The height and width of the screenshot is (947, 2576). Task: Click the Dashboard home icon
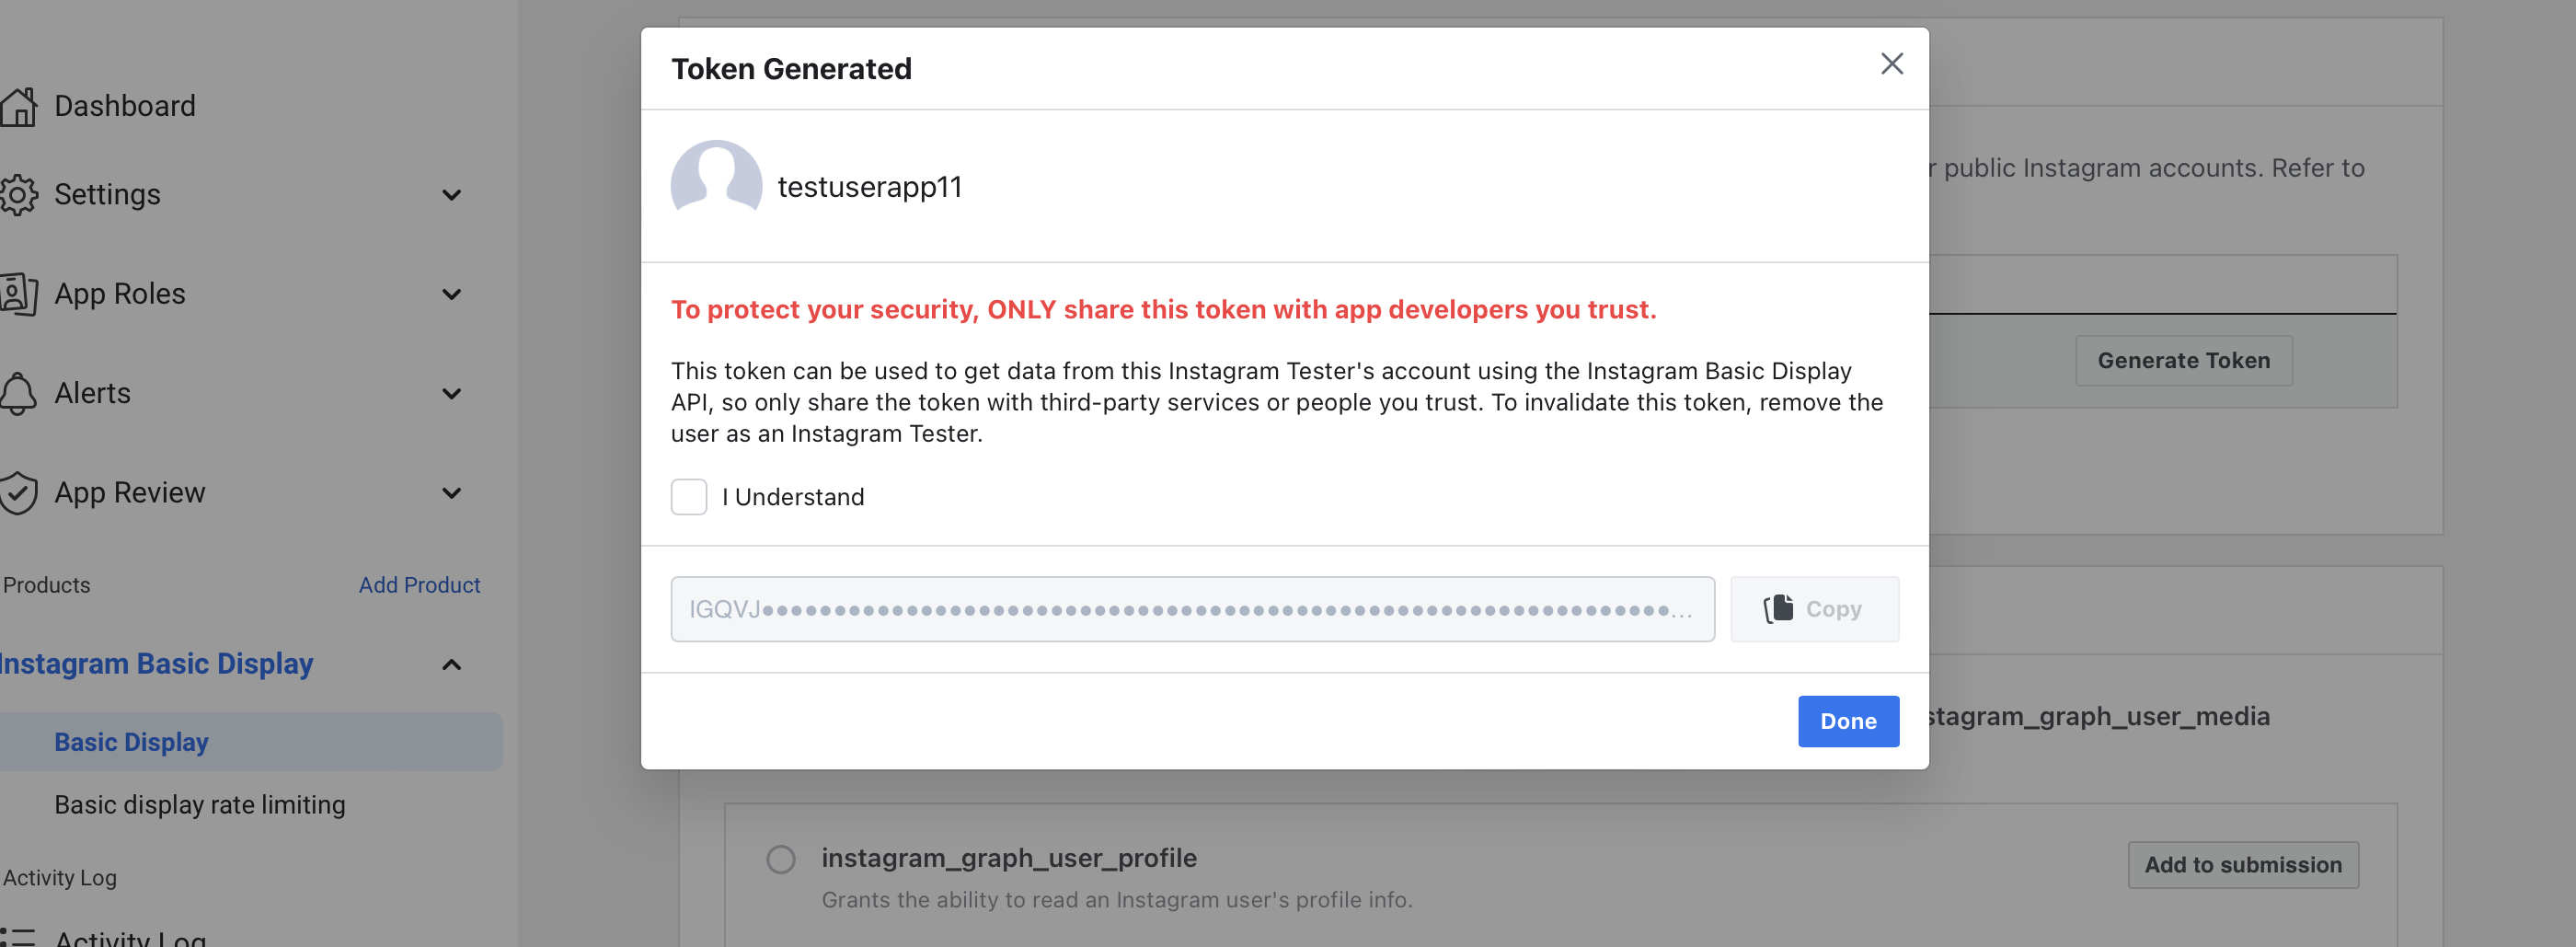coord(19,107)
